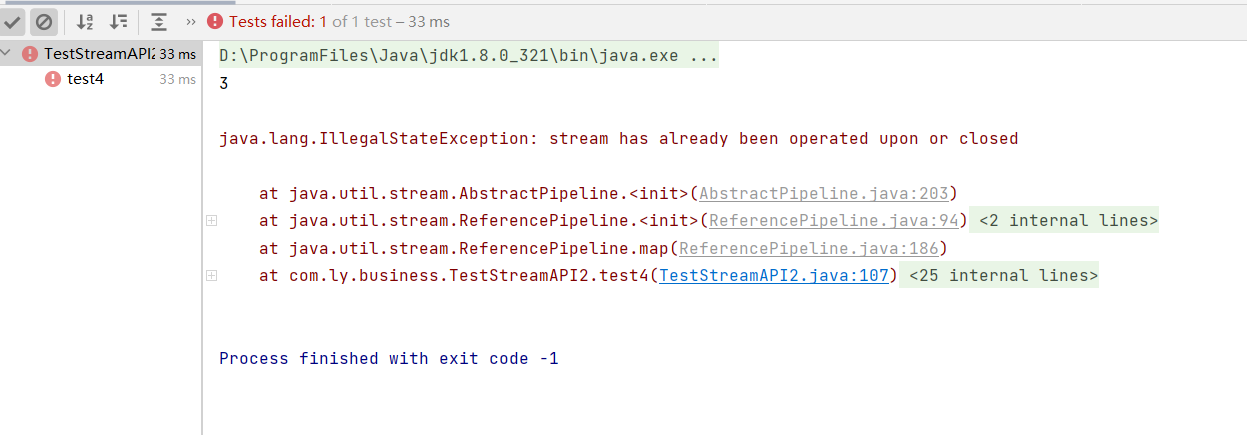Click the red error icon beside test4
1247x435 pixels.
pos(53,79)
